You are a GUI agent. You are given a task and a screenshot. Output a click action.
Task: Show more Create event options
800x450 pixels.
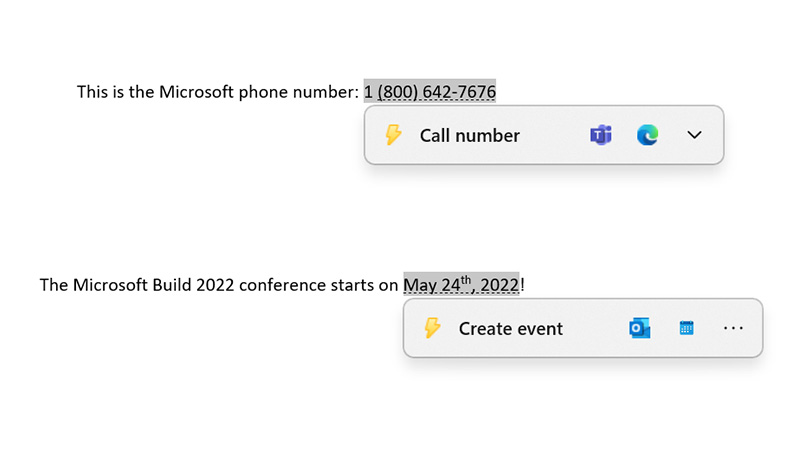(733, 328)
